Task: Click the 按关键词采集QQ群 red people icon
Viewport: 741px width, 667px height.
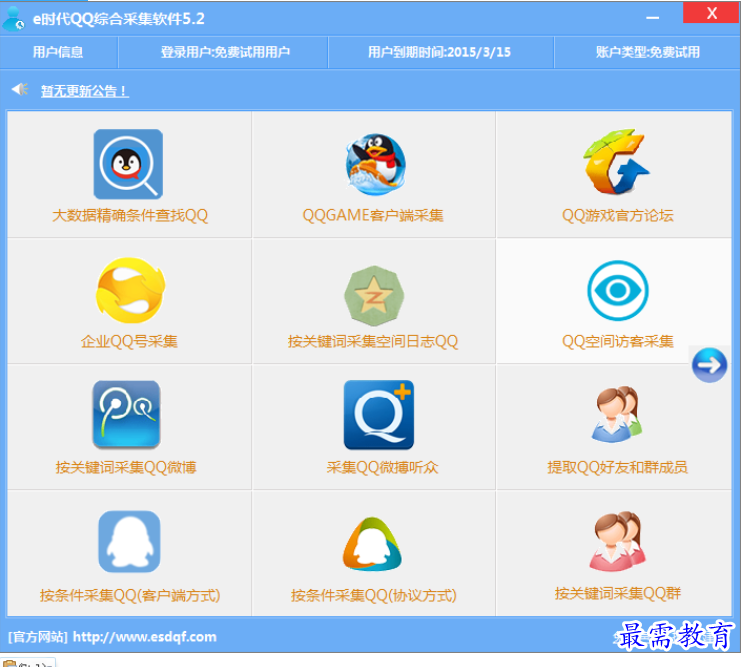Action: [x=616, y=541]
